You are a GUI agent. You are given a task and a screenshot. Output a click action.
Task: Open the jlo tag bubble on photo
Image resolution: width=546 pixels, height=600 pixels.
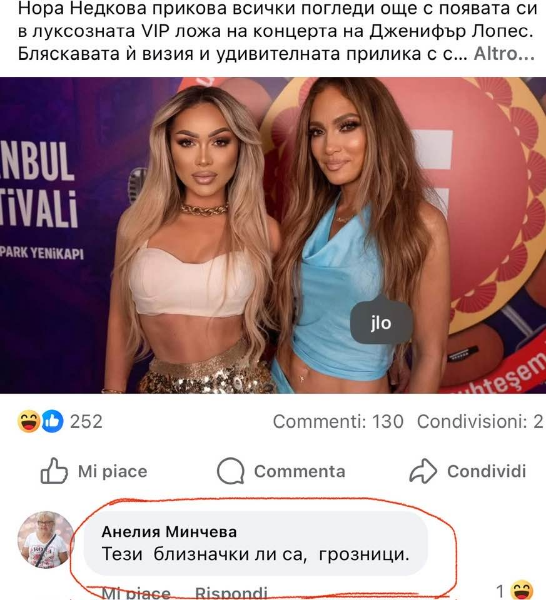pyautogui.click(x=381, y=323)
